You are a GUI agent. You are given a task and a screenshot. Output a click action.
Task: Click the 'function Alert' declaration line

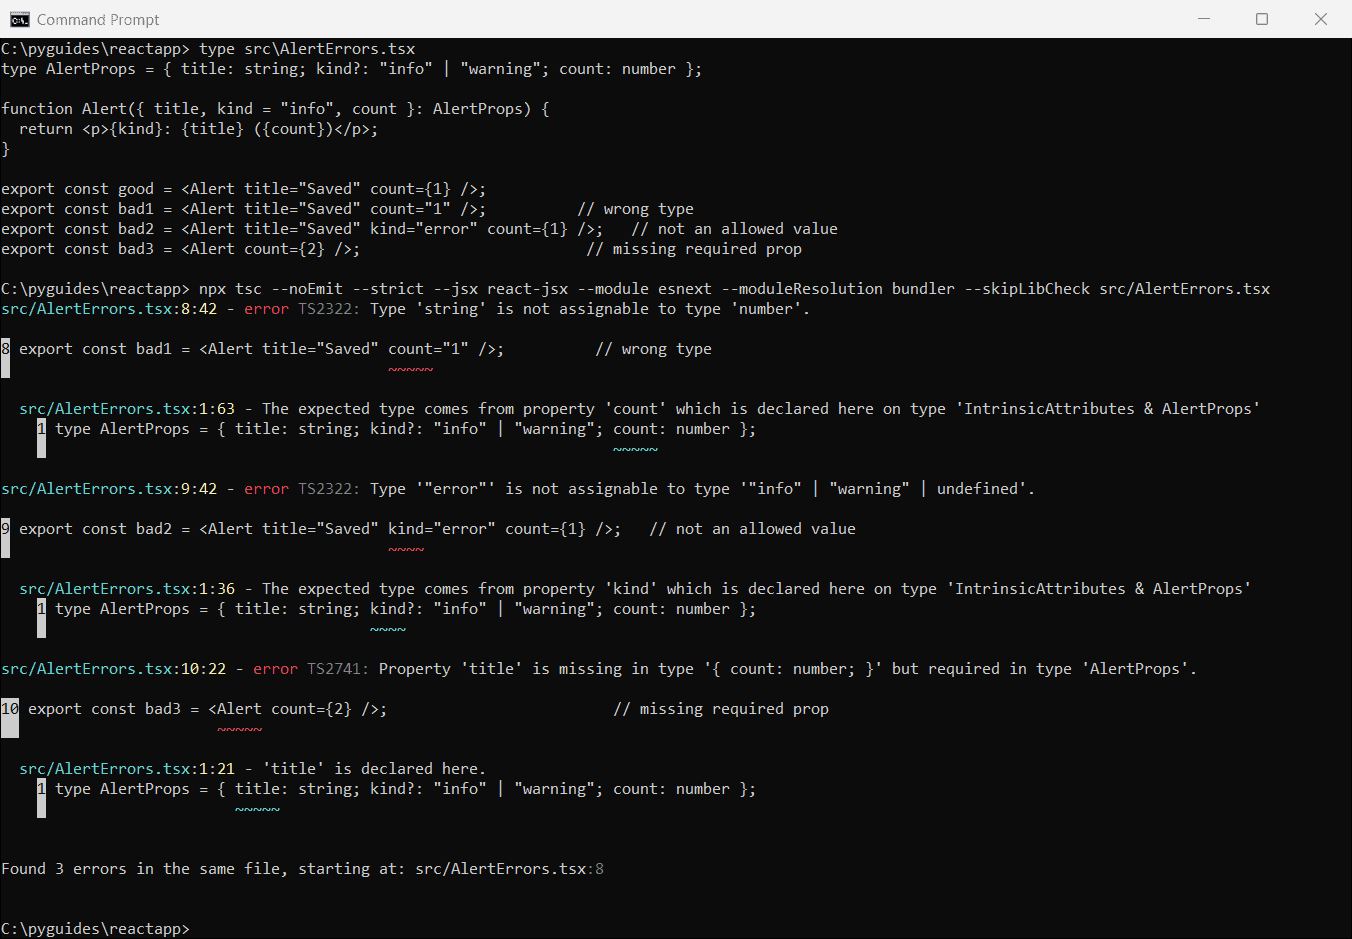tap(275, 109)
